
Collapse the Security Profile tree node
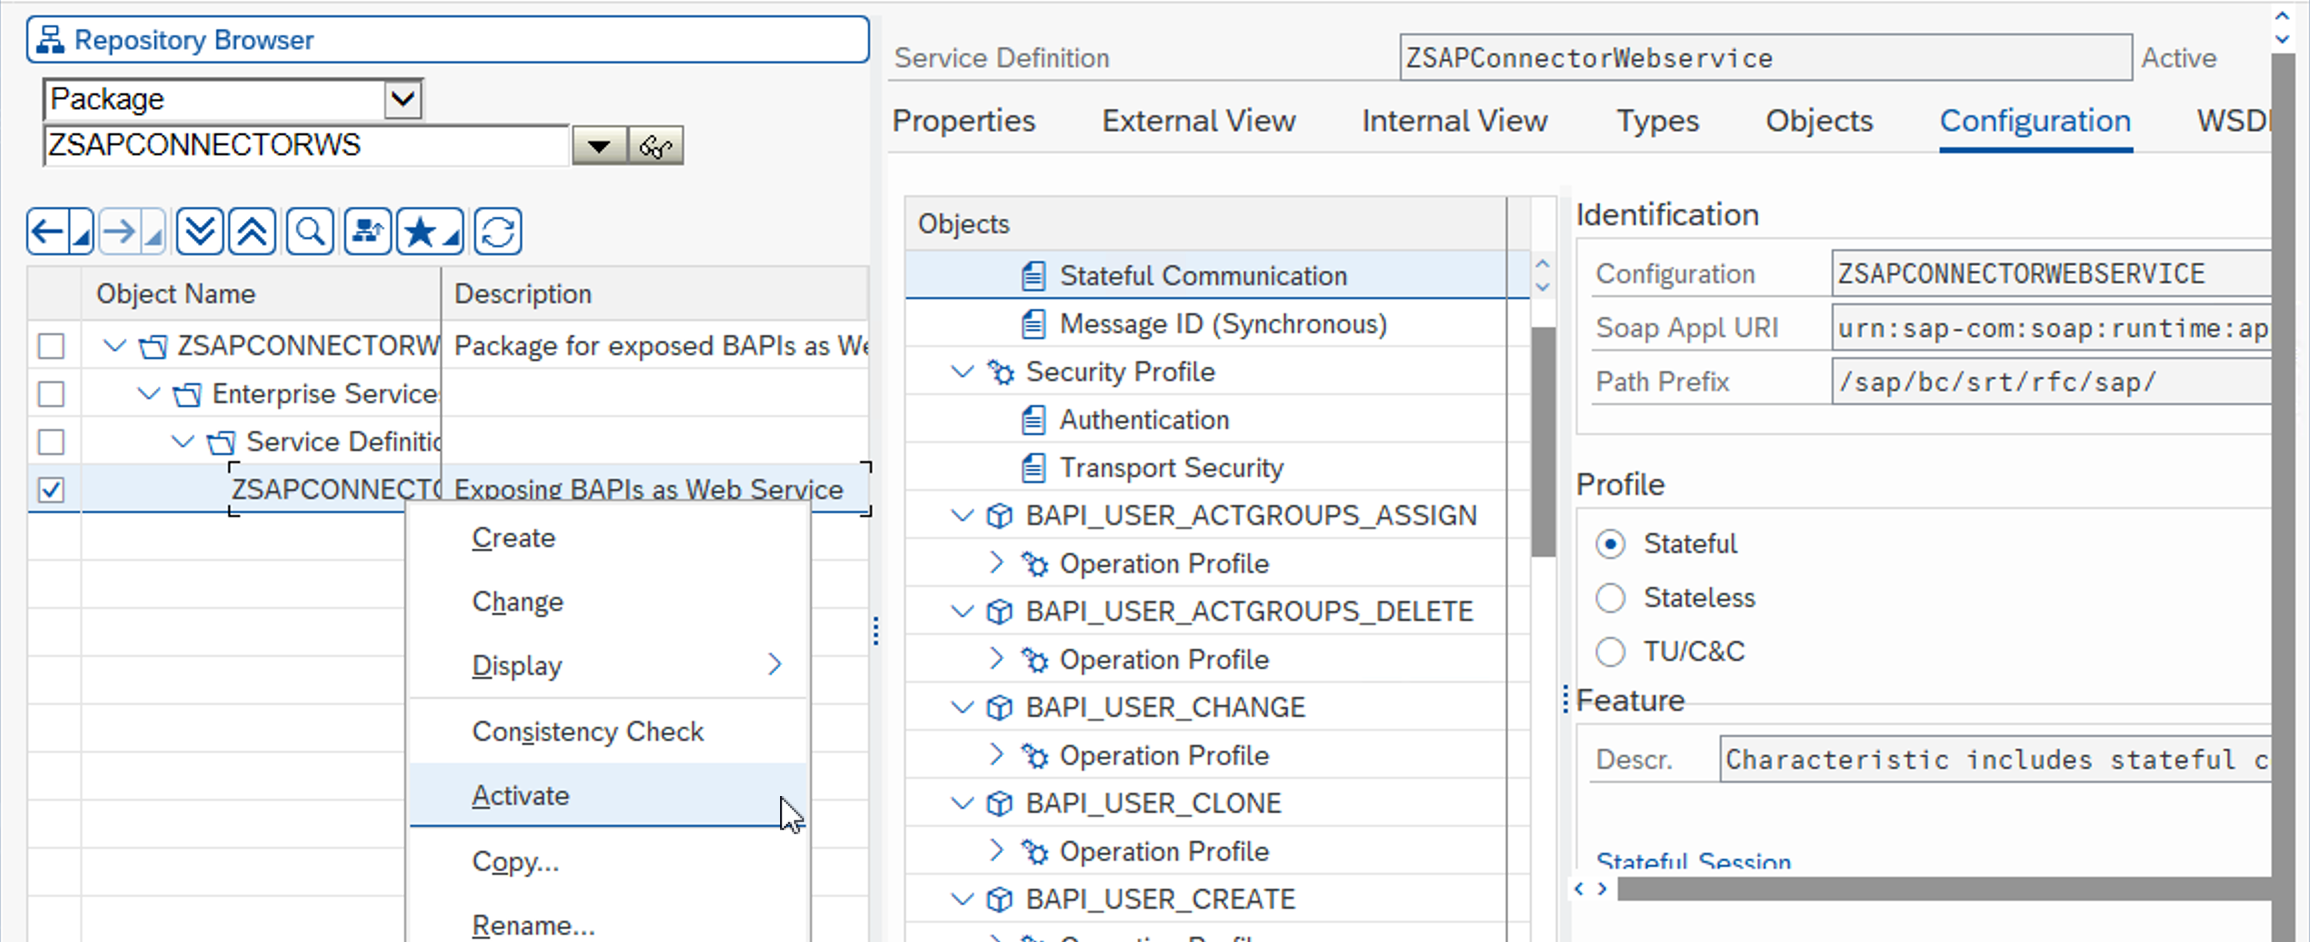pos(962,372)
